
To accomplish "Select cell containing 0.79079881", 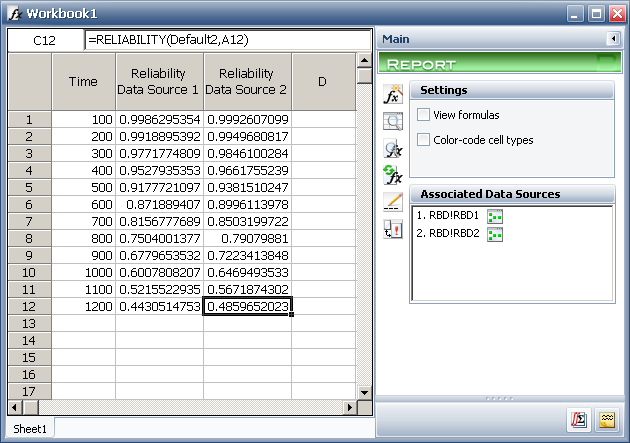I will (248, 239).
